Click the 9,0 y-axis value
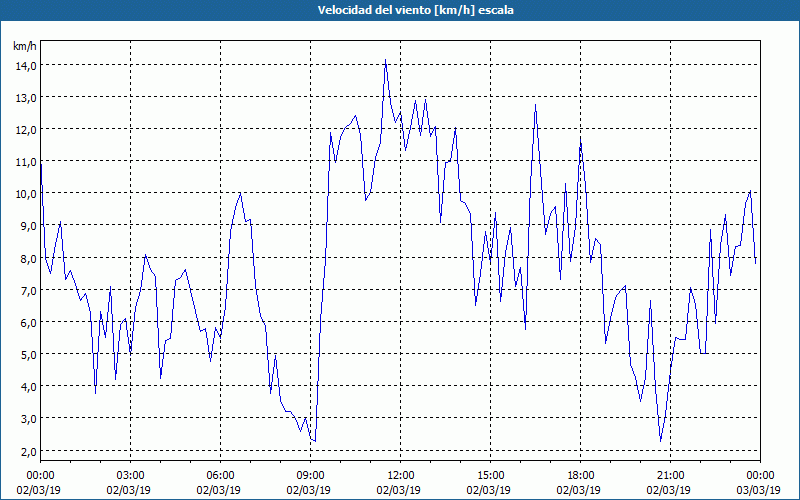This screenshot has width=800, height=500. tap(29, 226)
